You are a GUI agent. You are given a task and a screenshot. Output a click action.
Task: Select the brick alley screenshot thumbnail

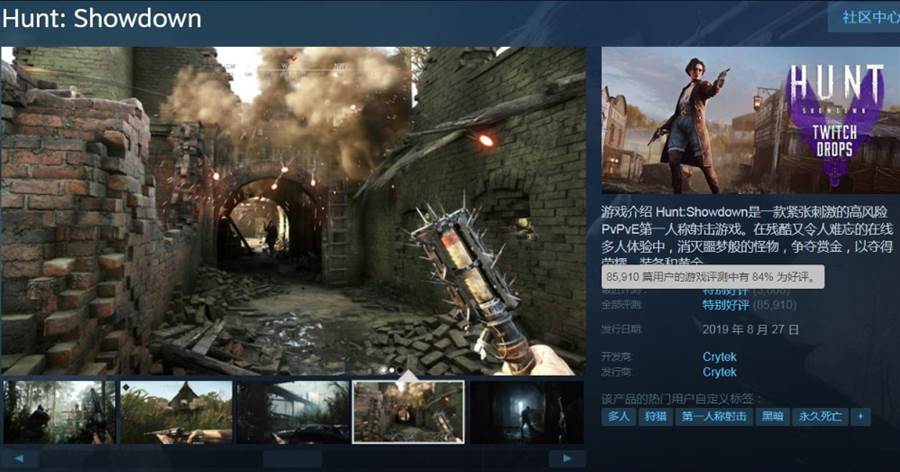(408, 412)
